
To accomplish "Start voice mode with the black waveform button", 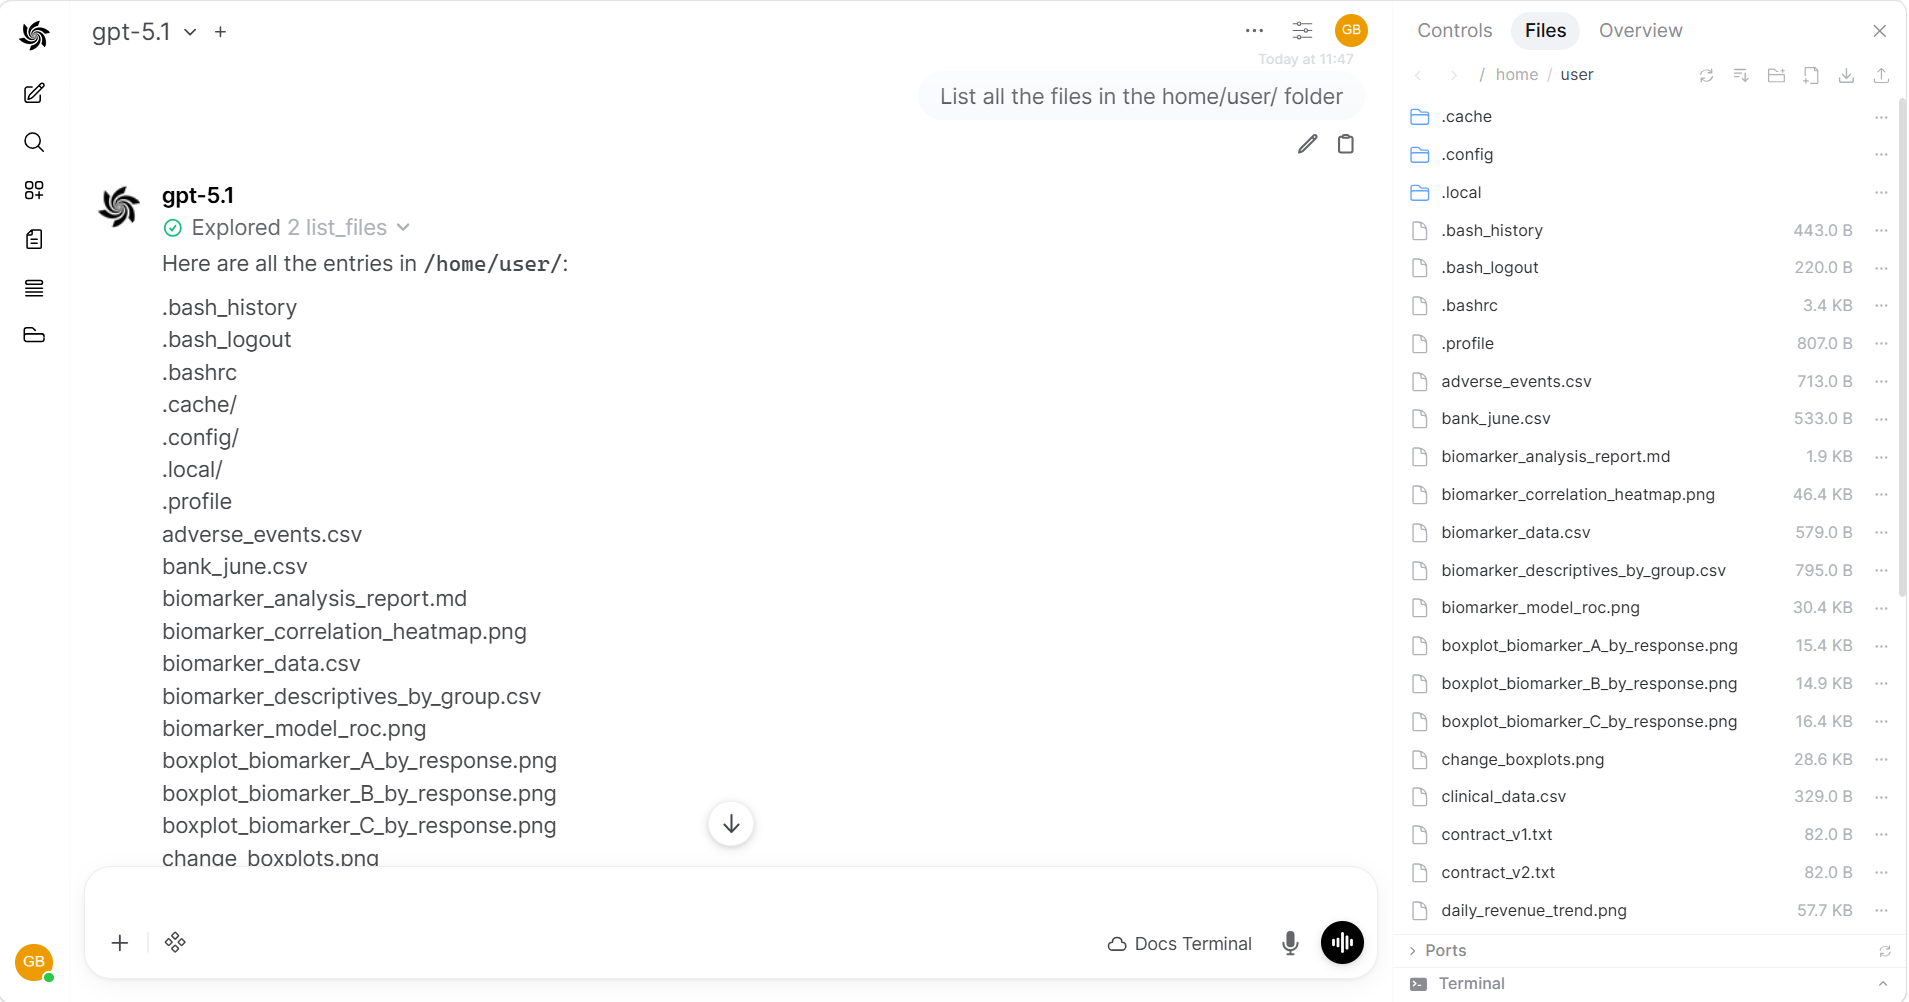I will (x=1342, y=943).
